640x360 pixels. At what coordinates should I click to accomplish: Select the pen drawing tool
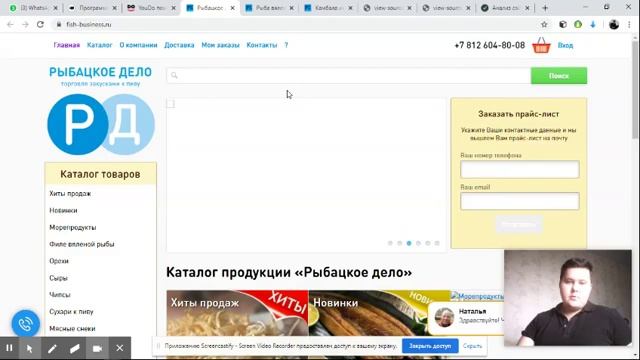pyautogui.click(x=52, y=348)
